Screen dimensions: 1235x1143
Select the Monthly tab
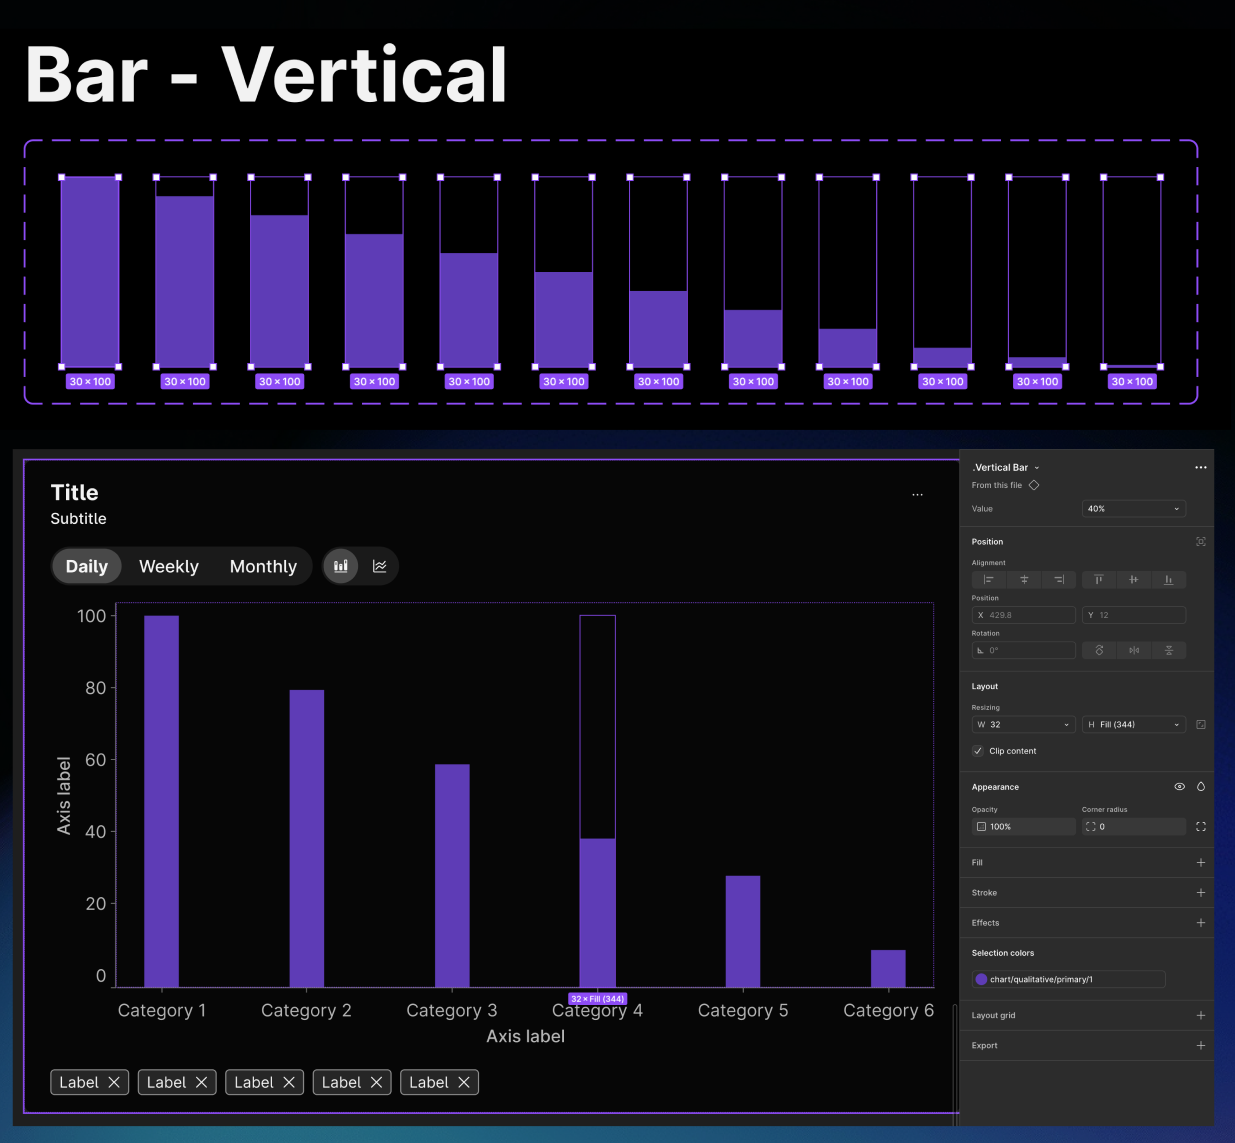point(262,566)
